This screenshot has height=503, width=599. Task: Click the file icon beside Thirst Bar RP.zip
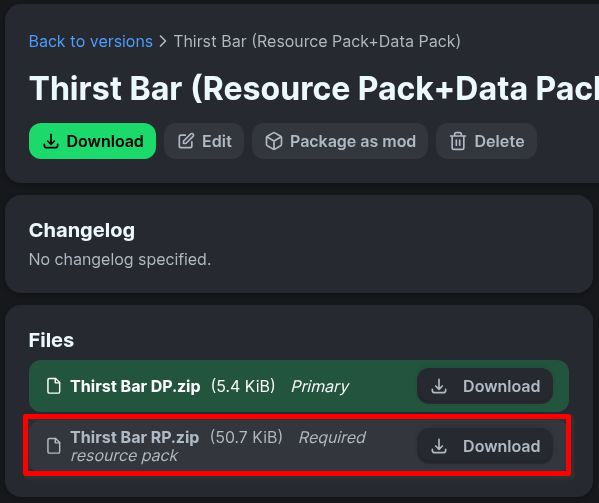point(53,446)
